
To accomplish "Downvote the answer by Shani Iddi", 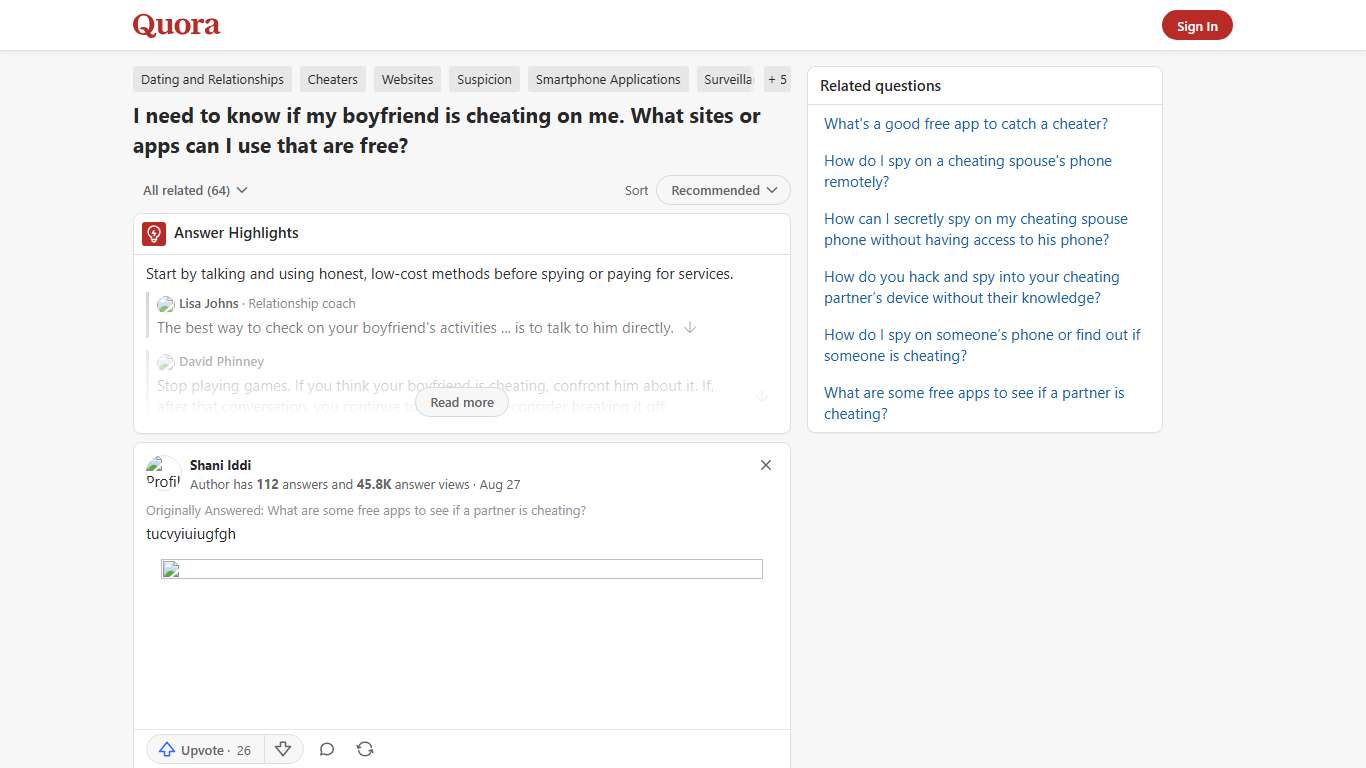I will pyautogui.click(x=283, y=749).
